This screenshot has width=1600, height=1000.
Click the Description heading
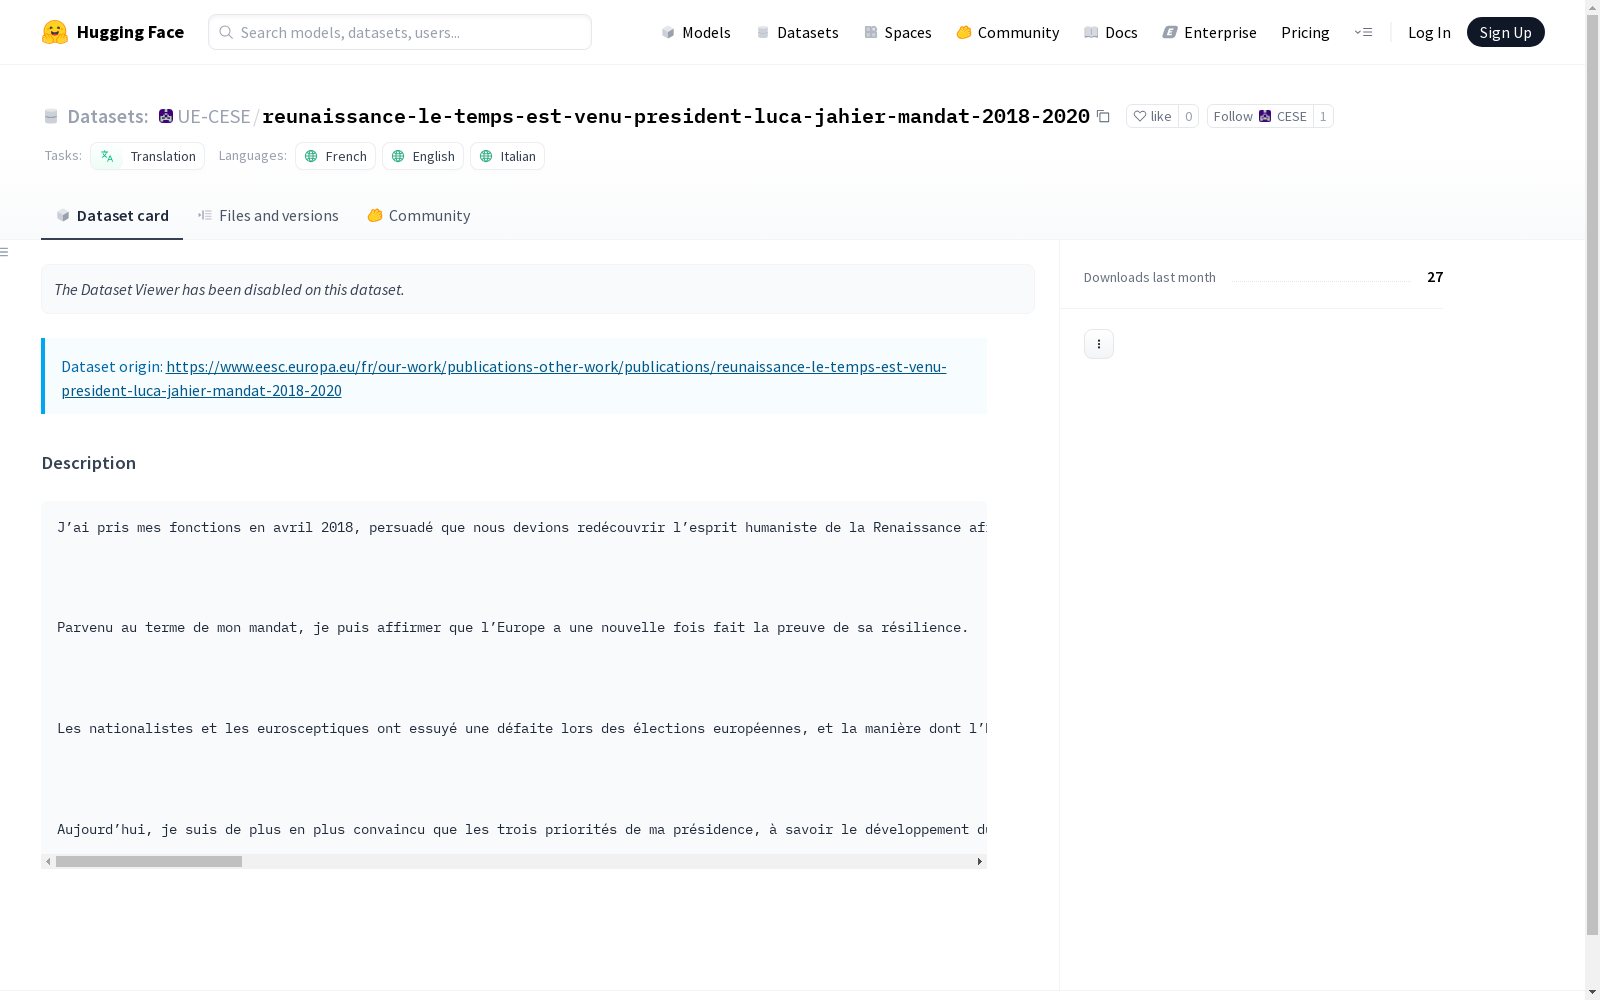coord(89,463)
